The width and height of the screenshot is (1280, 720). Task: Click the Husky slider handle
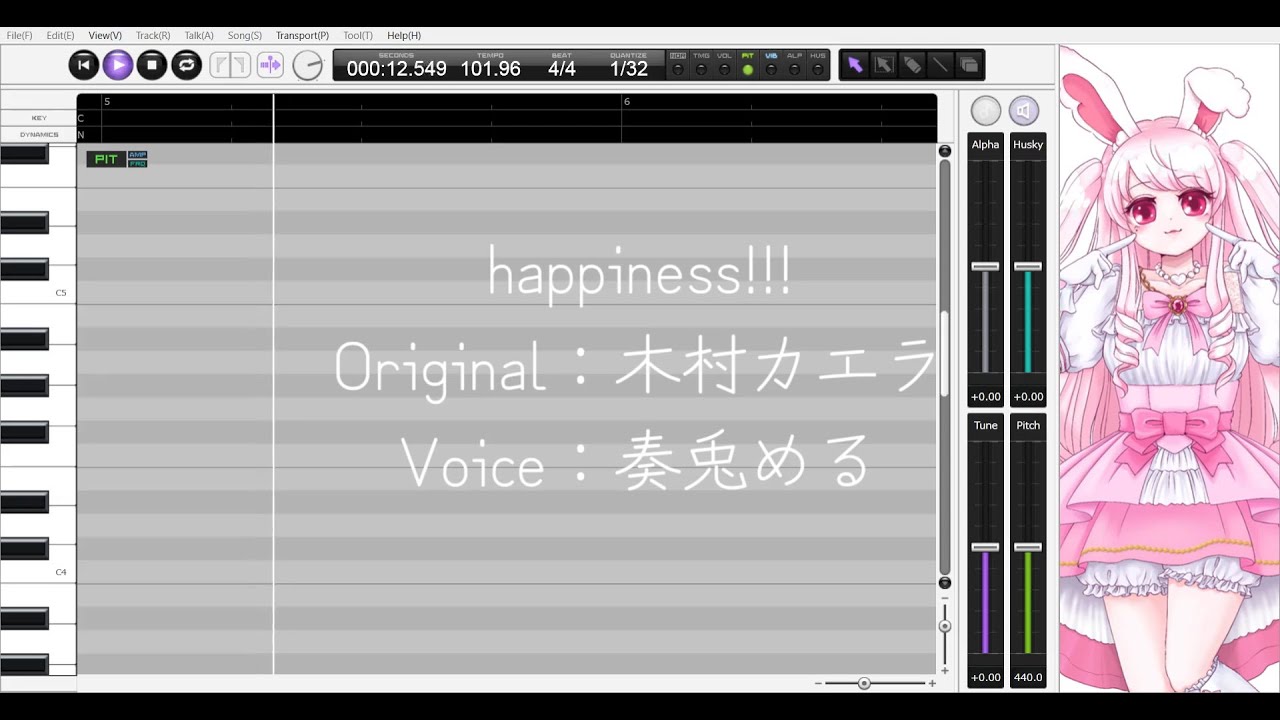point(1028,266)
